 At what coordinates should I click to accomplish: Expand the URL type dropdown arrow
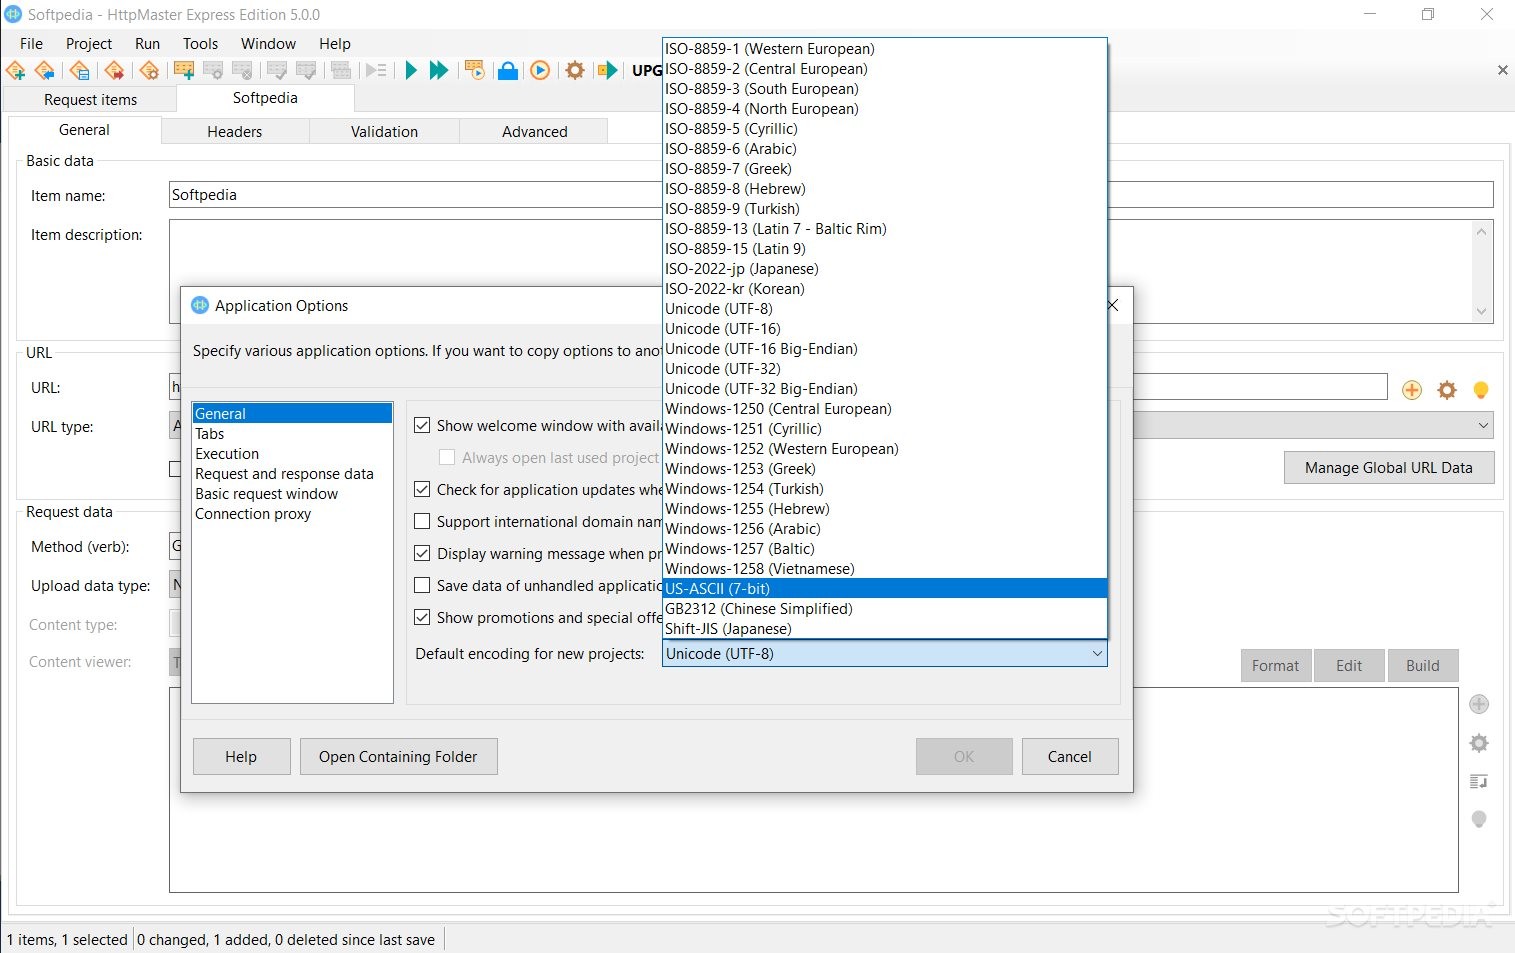1483,426
